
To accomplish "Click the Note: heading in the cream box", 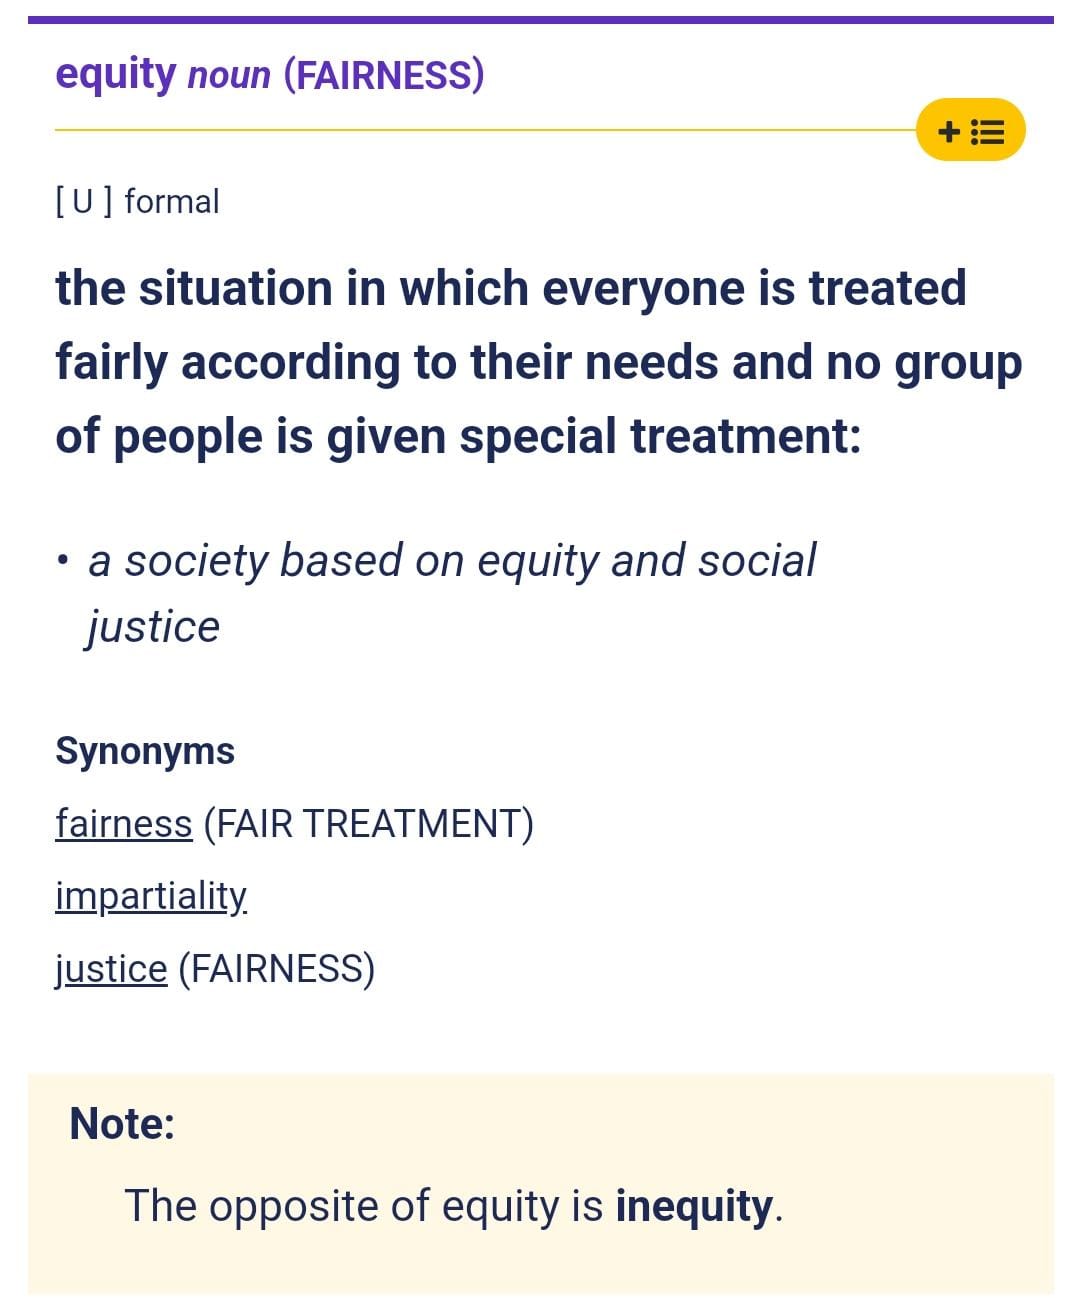I will 122,1124.
